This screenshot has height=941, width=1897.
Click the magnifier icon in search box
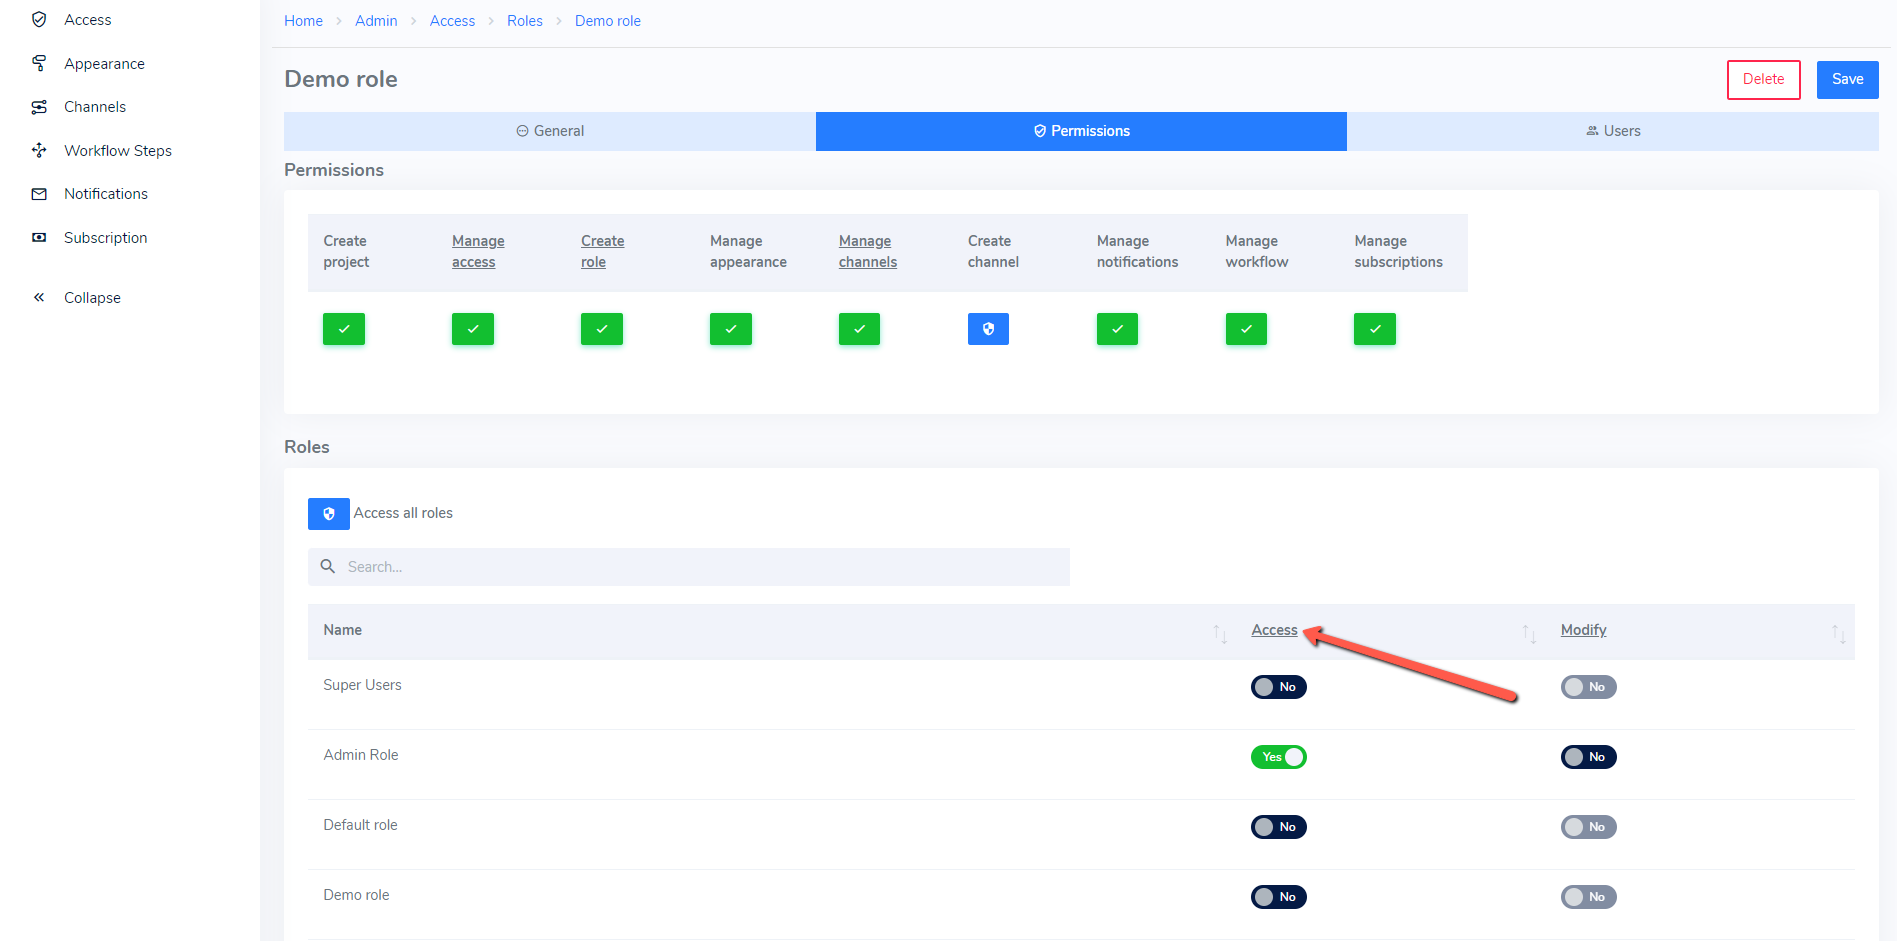point(327,566)
